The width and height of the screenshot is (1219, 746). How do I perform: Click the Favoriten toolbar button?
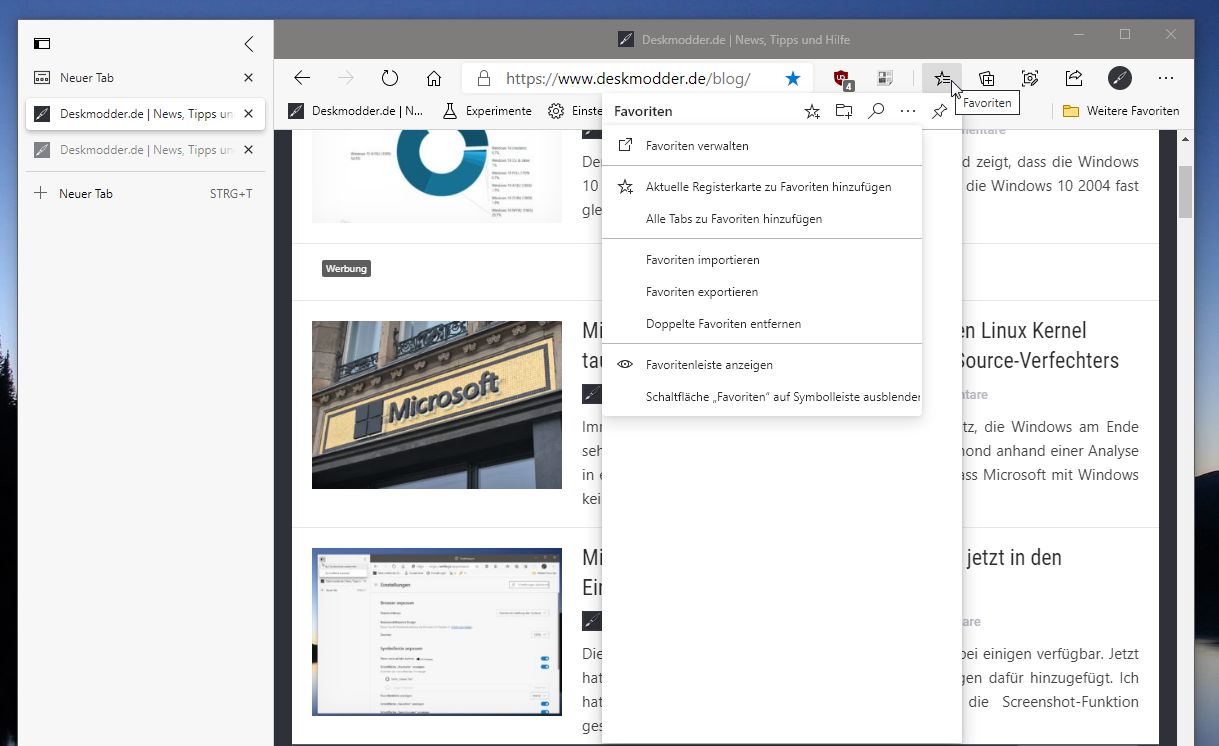(x=942, y=78)
